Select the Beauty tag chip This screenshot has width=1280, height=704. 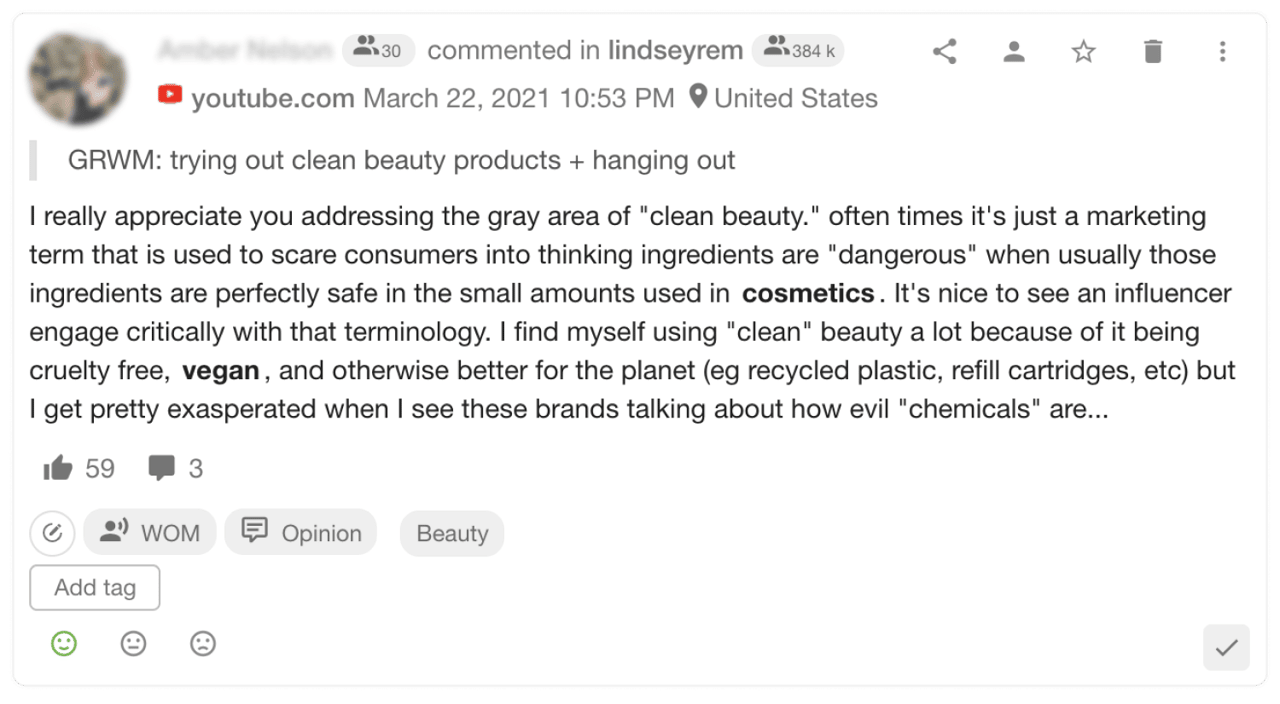(x=452, y=533)
